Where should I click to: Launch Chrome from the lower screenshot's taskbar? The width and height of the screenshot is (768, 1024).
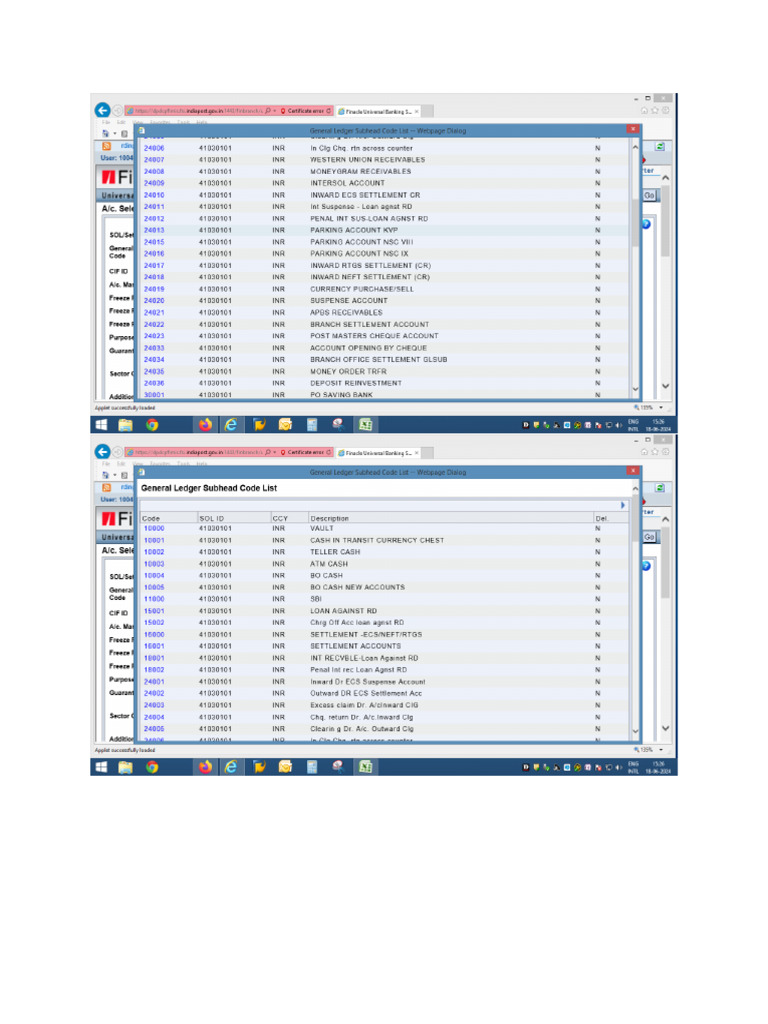(152, 767)
